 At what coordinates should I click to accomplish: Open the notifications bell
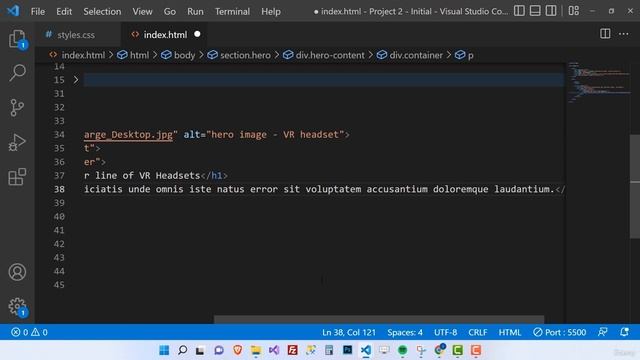(624, 332)
